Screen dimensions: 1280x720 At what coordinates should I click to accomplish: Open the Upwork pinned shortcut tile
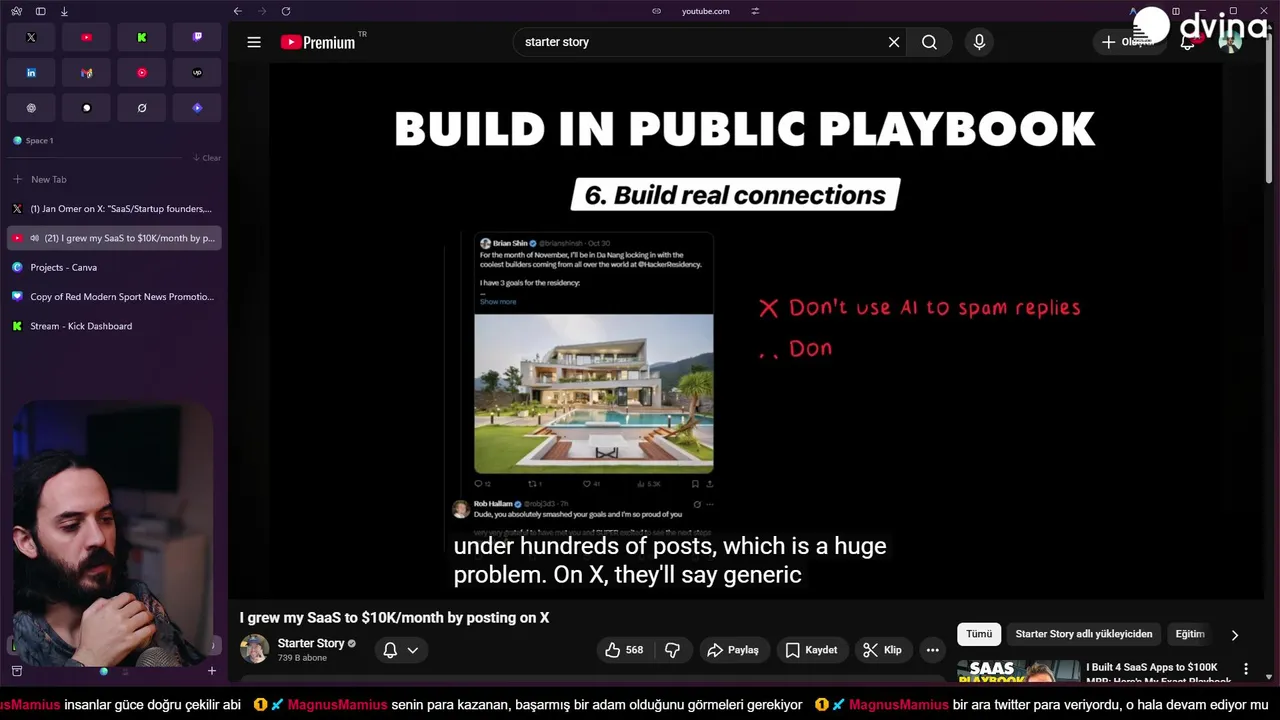point(197,73)
